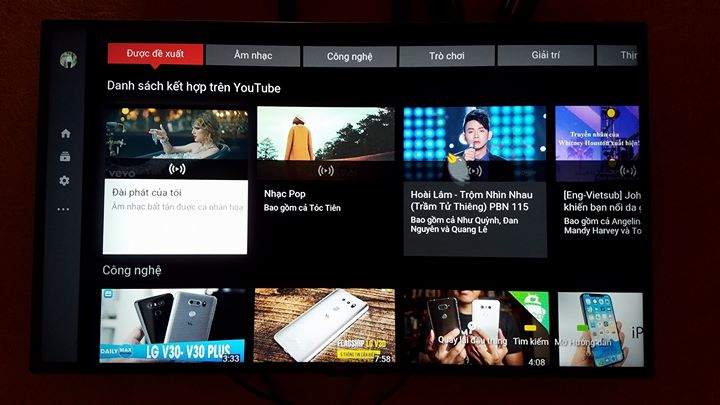The height and width of the screenshot is (405, 720).
Task: Open the account avatar in the sidebar
Action: pos(68,60)
